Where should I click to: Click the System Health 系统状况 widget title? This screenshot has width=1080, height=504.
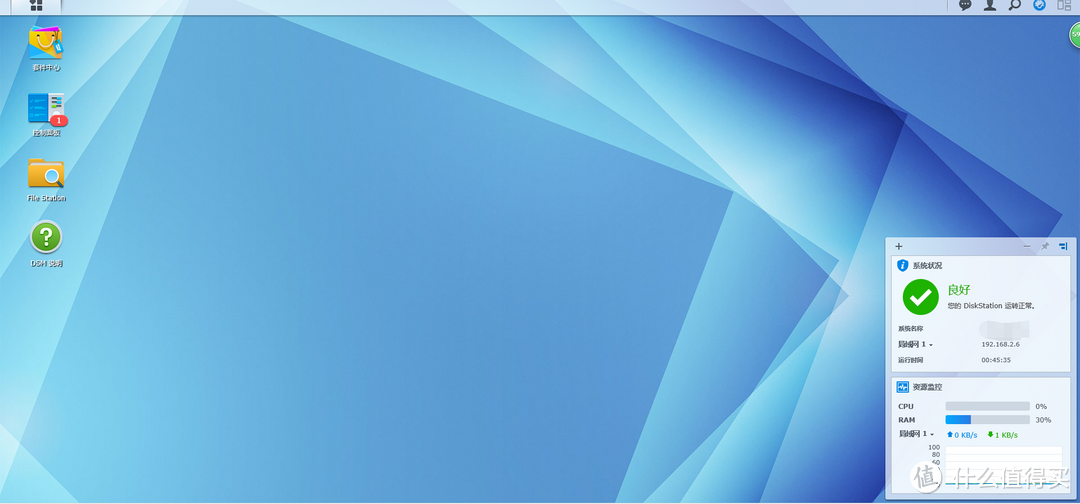click(927, 265)
